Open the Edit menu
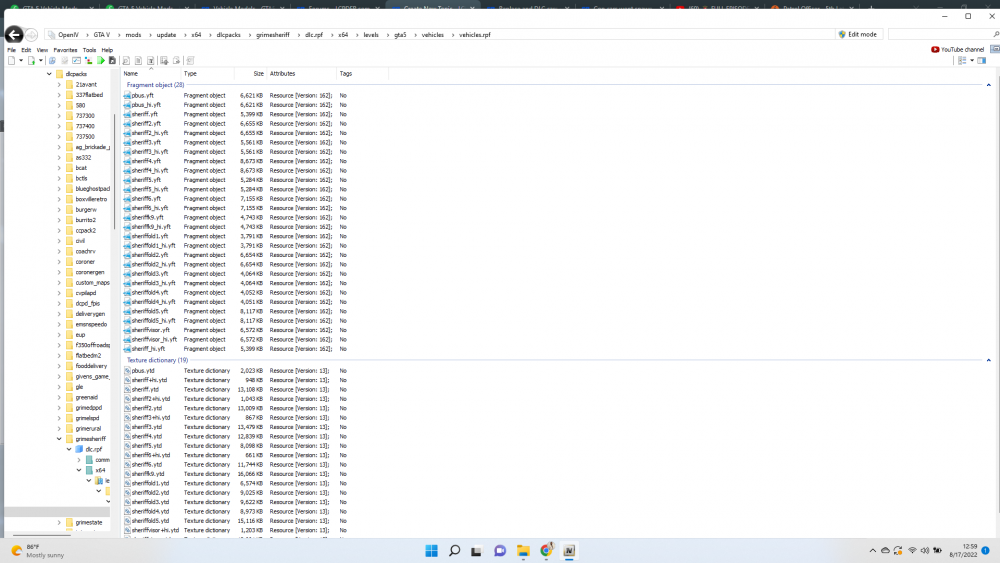The height and width of the screenshot is (563, 1000). pyautogui.click(x=26, y=50)
